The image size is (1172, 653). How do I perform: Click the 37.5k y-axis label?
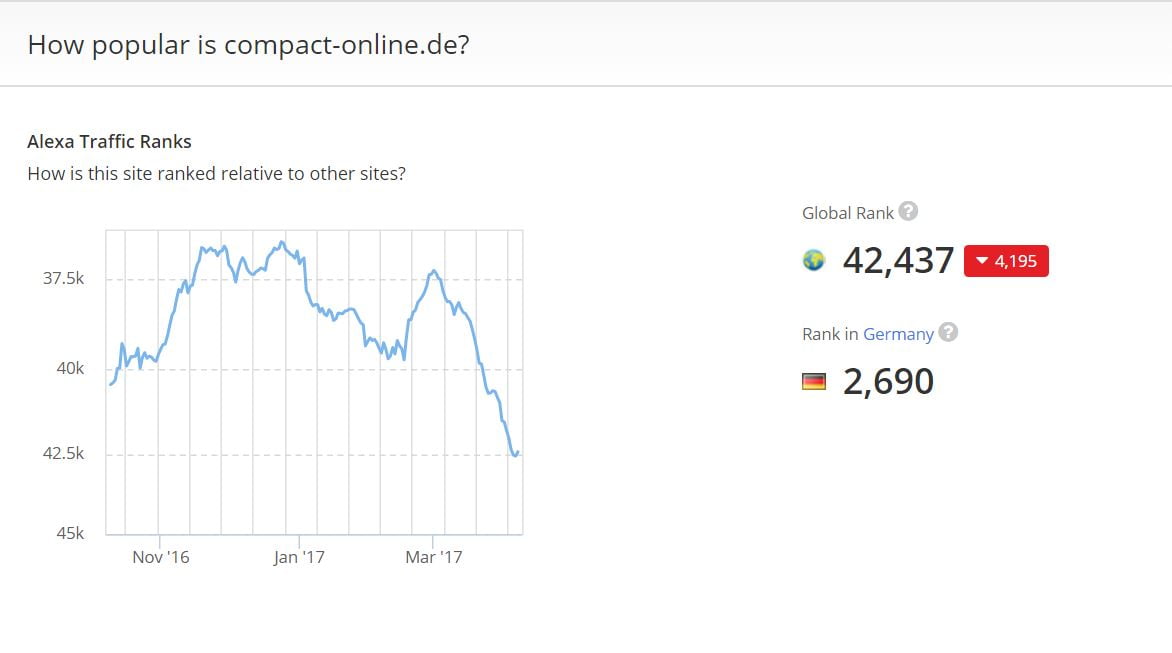pos(64,279)
